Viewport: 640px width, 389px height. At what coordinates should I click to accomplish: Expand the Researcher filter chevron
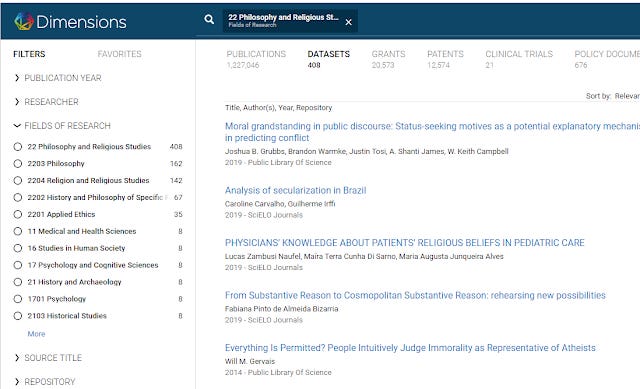point(17,102)
